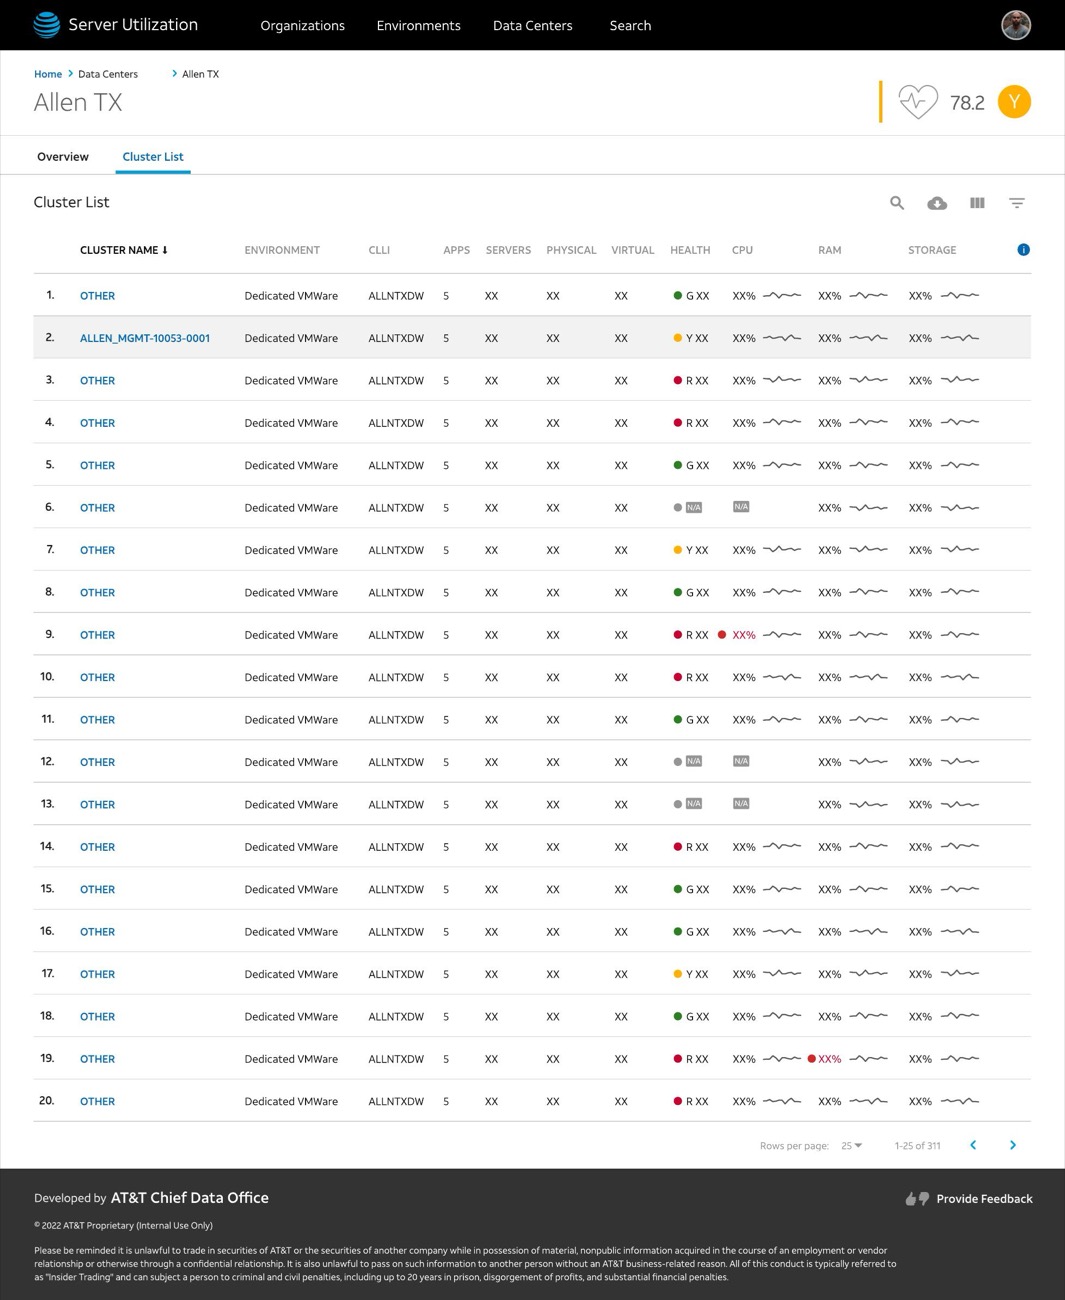1065x1300 pixels.
Task: Click thumbs feedback icon in footer
Action: click(917, 1199)
